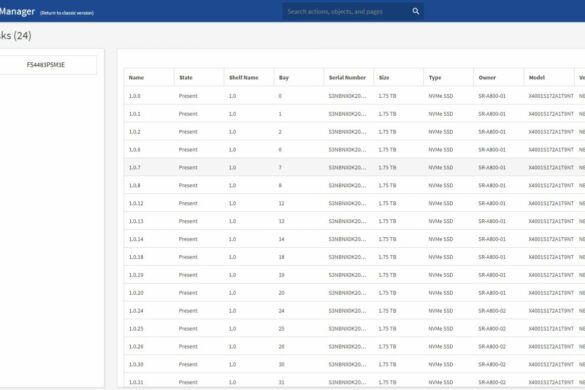Click the Shelf Name column header
Image resolution: width=585 pixels, height=390 pixels.
pyautogui.click(x=244, y=78)
